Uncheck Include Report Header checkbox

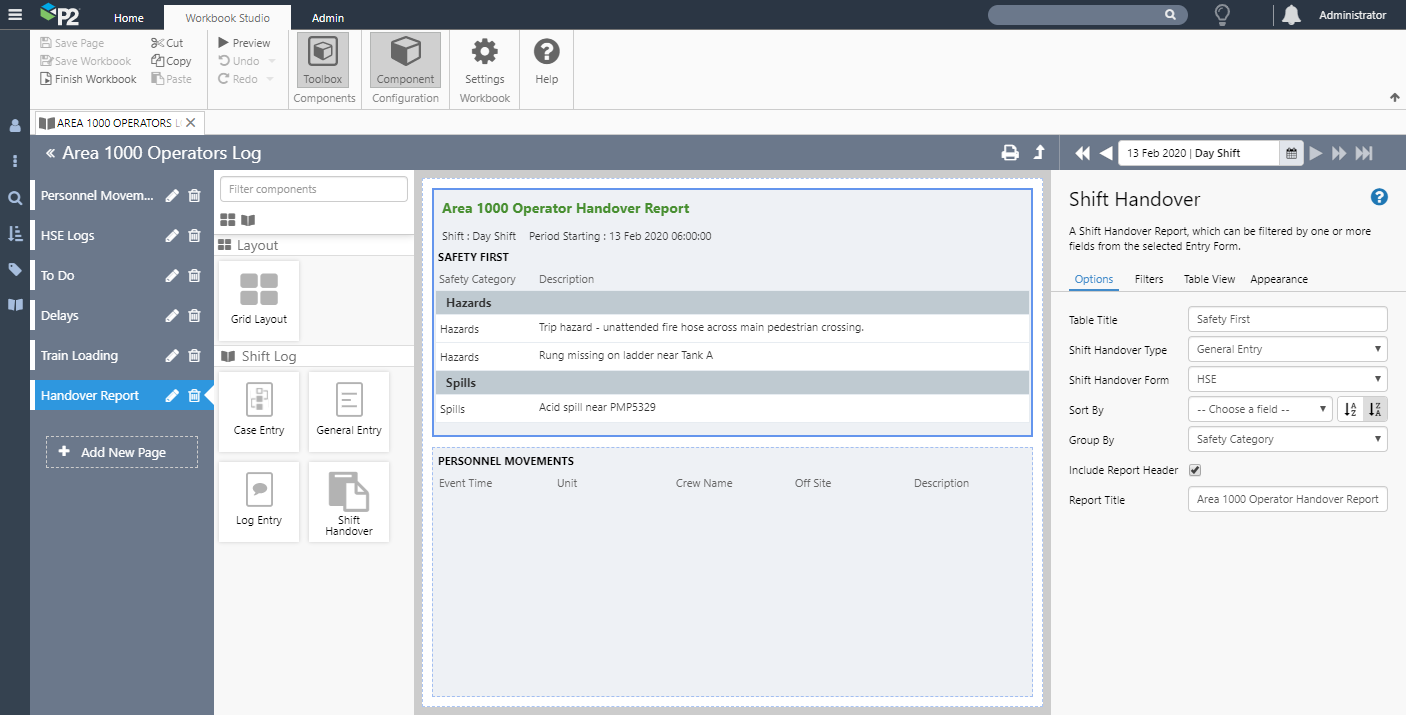tap(1194, 470)
